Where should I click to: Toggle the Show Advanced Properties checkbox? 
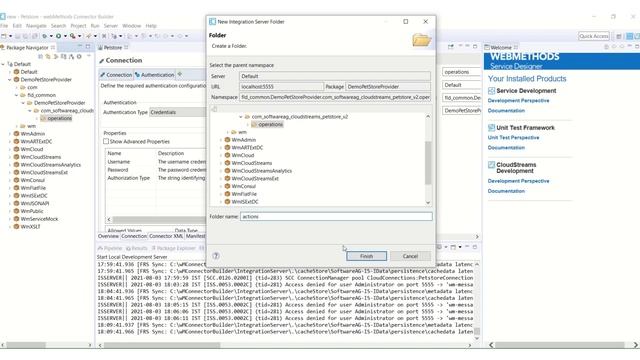pyautogui.click(x=106, y=141)
